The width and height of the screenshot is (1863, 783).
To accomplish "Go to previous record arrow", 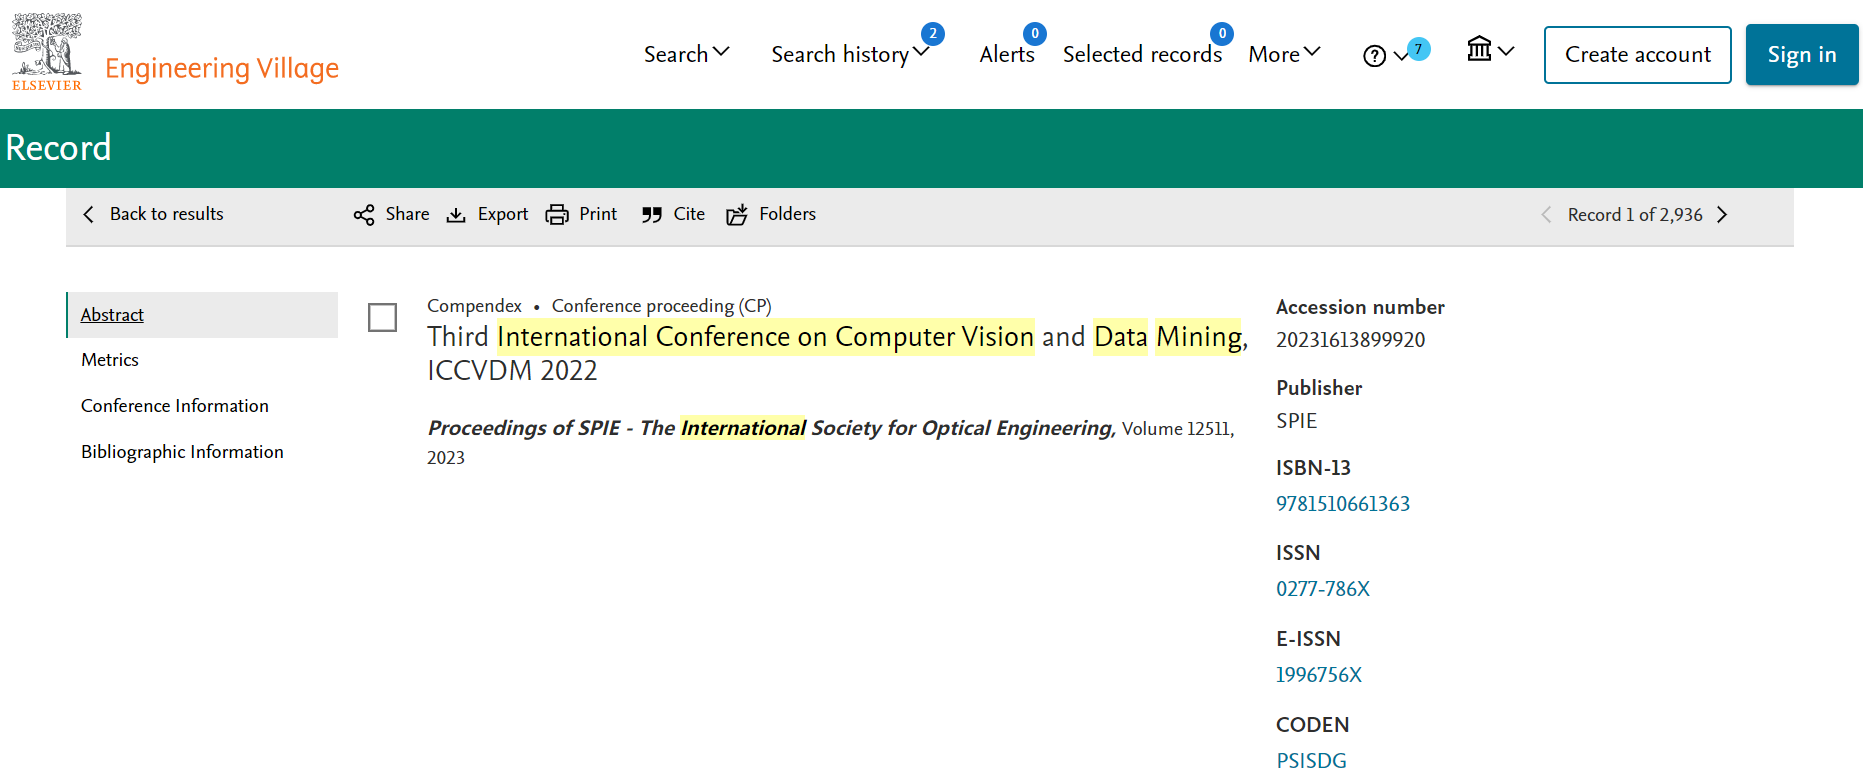I will point(1546,215).
